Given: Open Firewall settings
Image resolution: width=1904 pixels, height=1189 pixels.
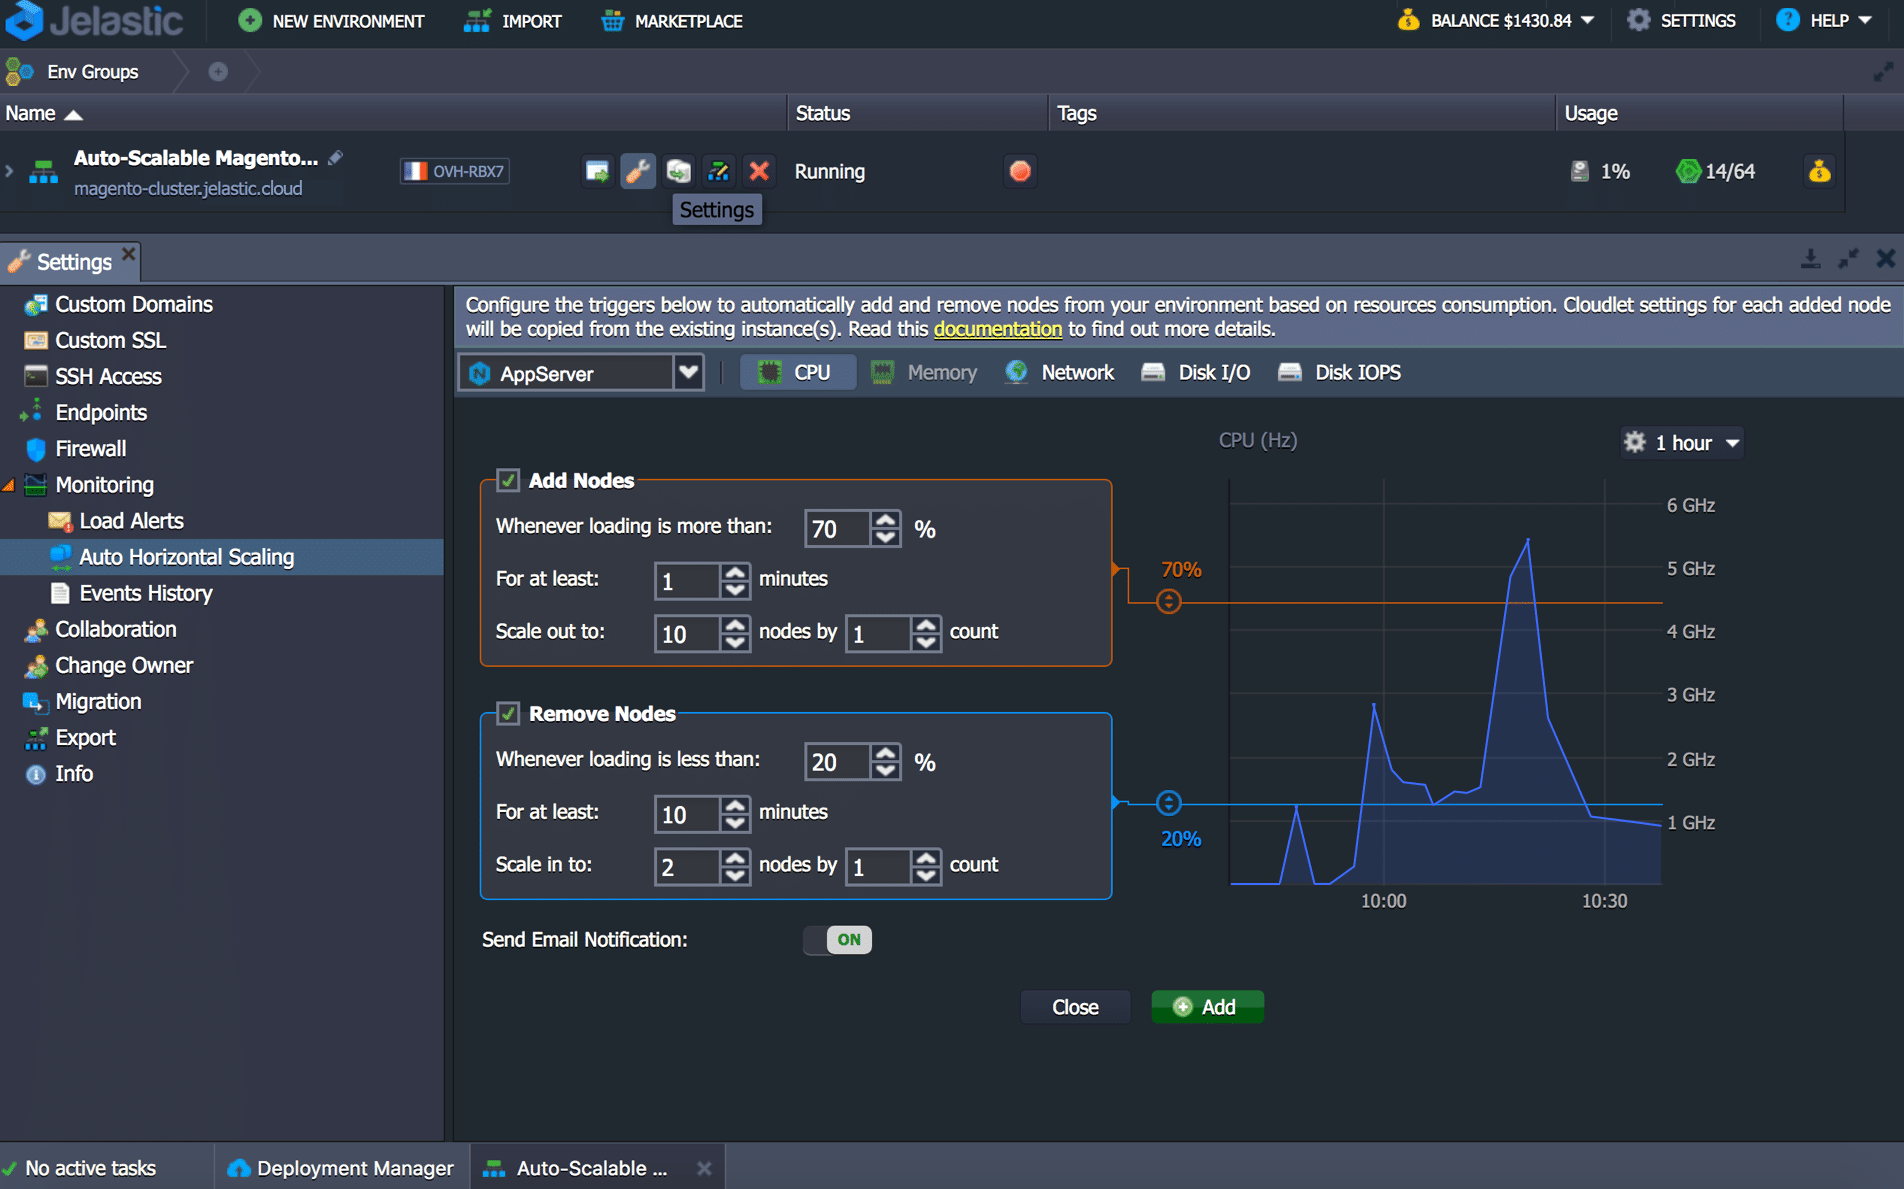Looking at the screenshot, I should click(90, 448).
